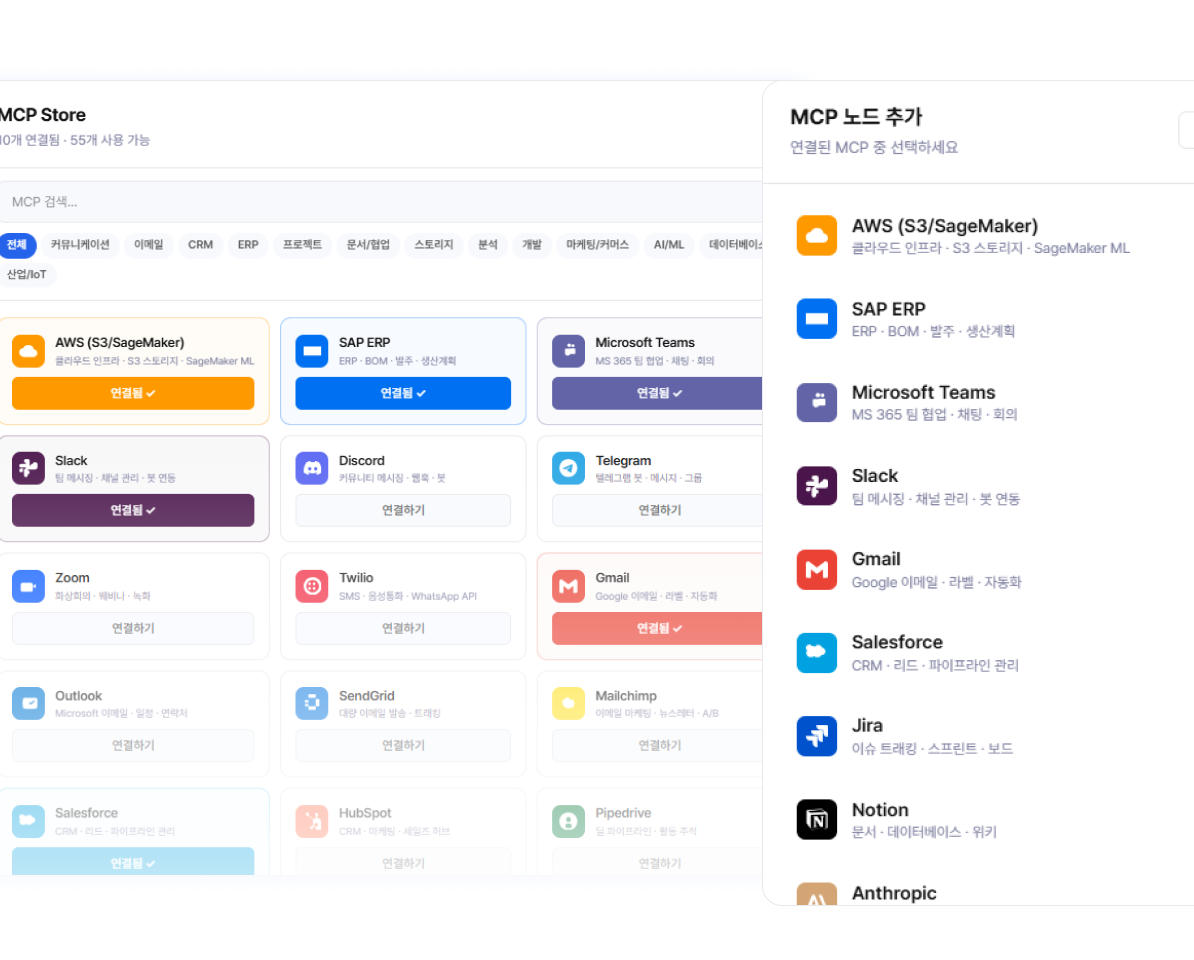Select AWS icon in the node add panel
The width and height of the screenshot is (1194, 960).
(816, 235)
